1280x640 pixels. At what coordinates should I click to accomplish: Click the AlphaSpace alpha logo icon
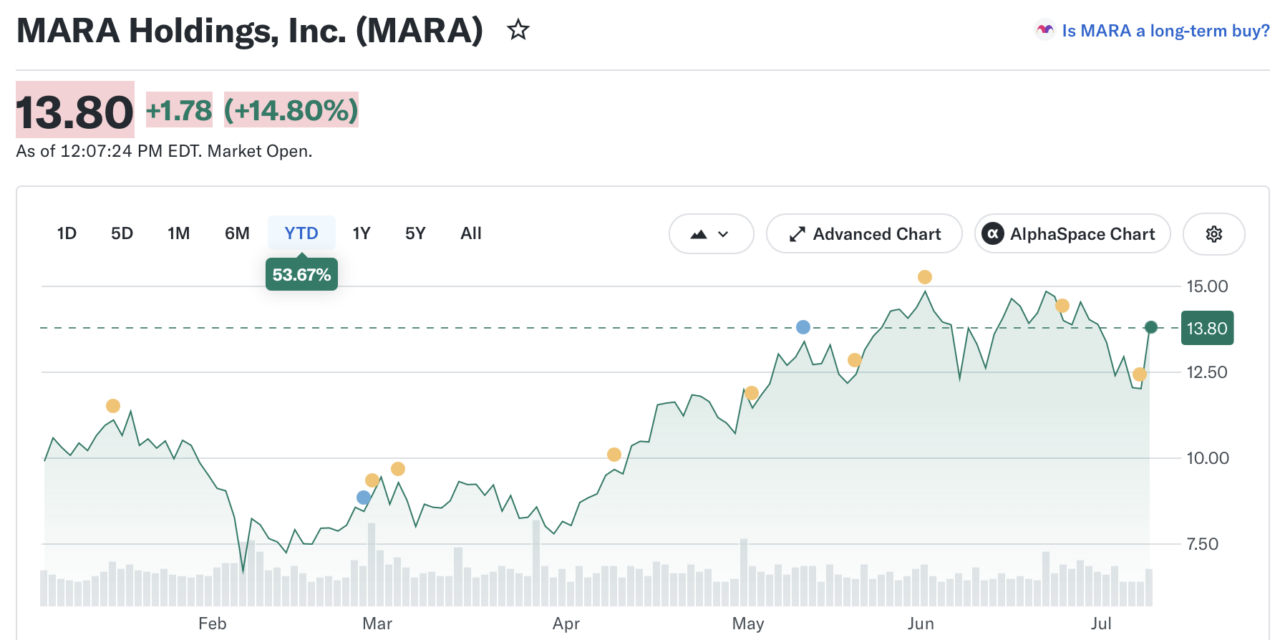point(992,234)
